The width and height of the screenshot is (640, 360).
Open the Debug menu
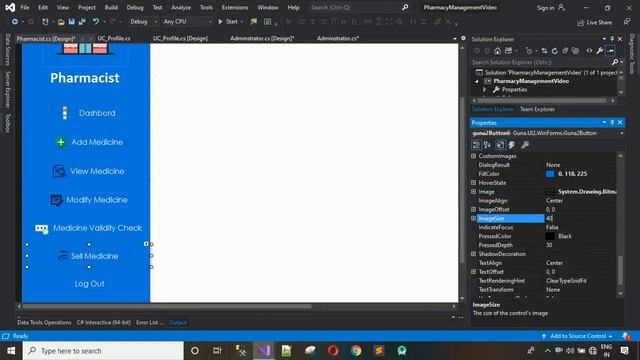[x=135, y=7]
